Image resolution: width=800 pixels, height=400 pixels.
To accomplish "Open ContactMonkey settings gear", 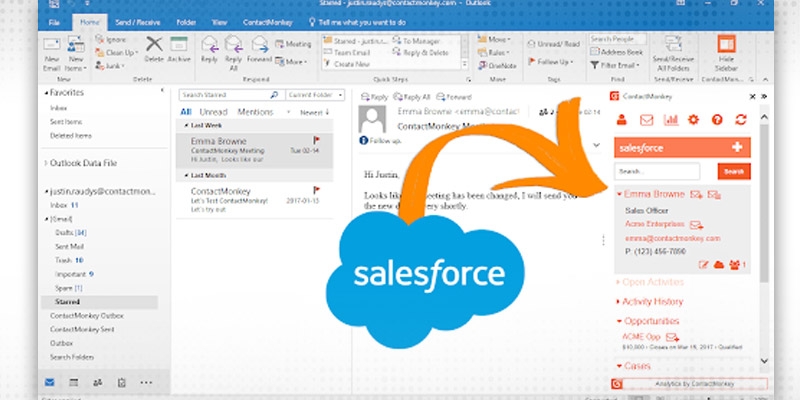I will (x=693, y=120).
